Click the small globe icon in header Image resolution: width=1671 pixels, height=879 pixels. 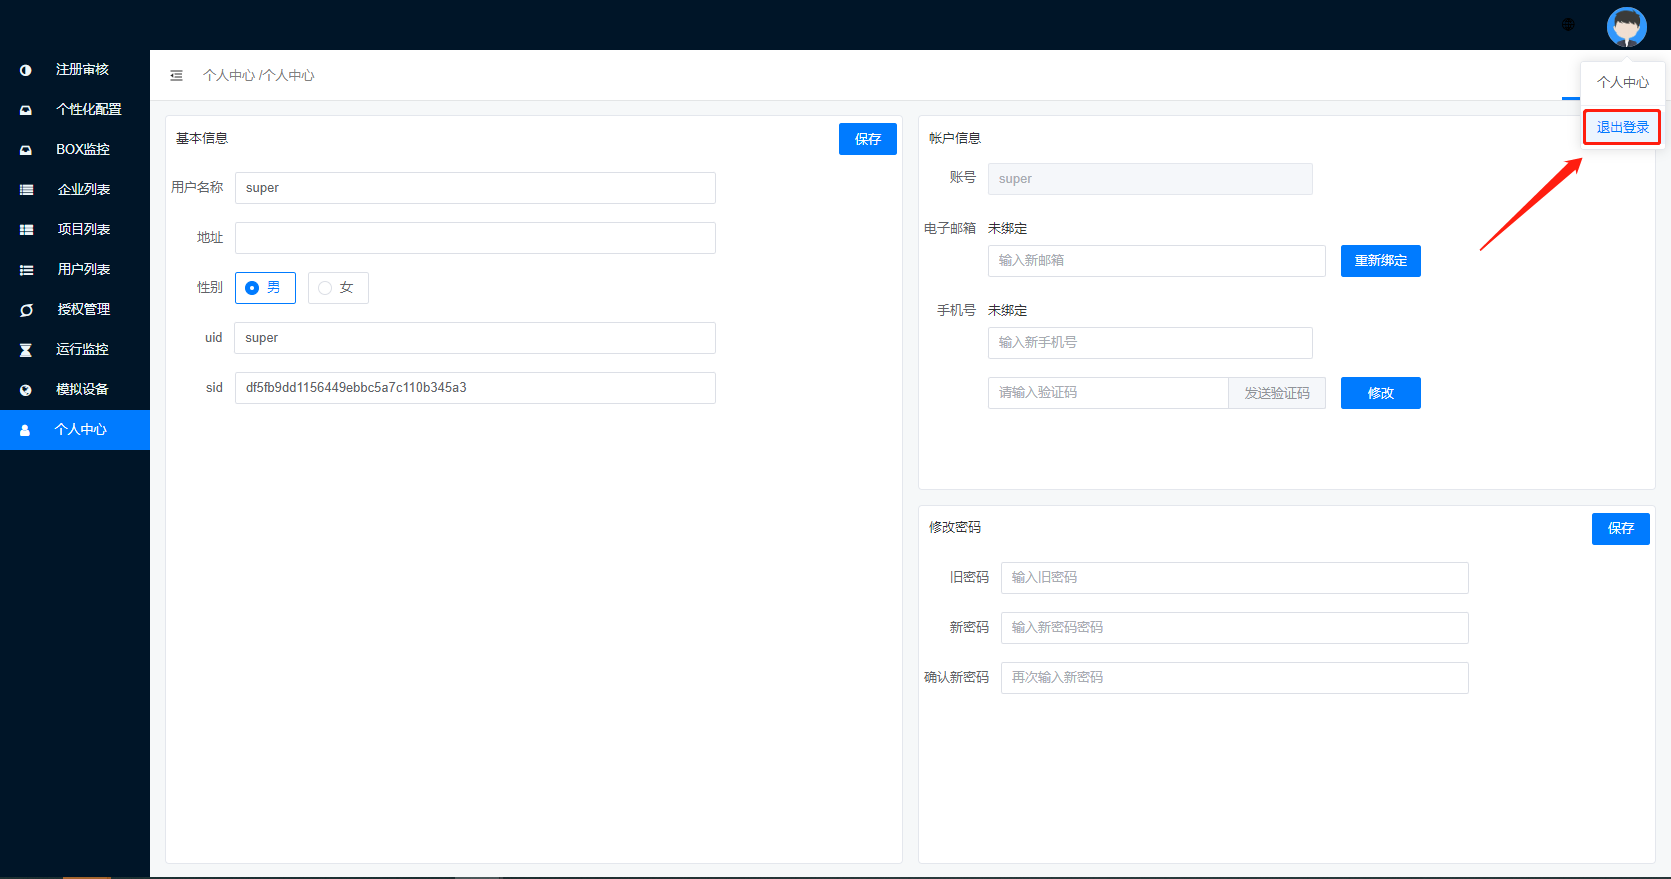(1568, 24)
